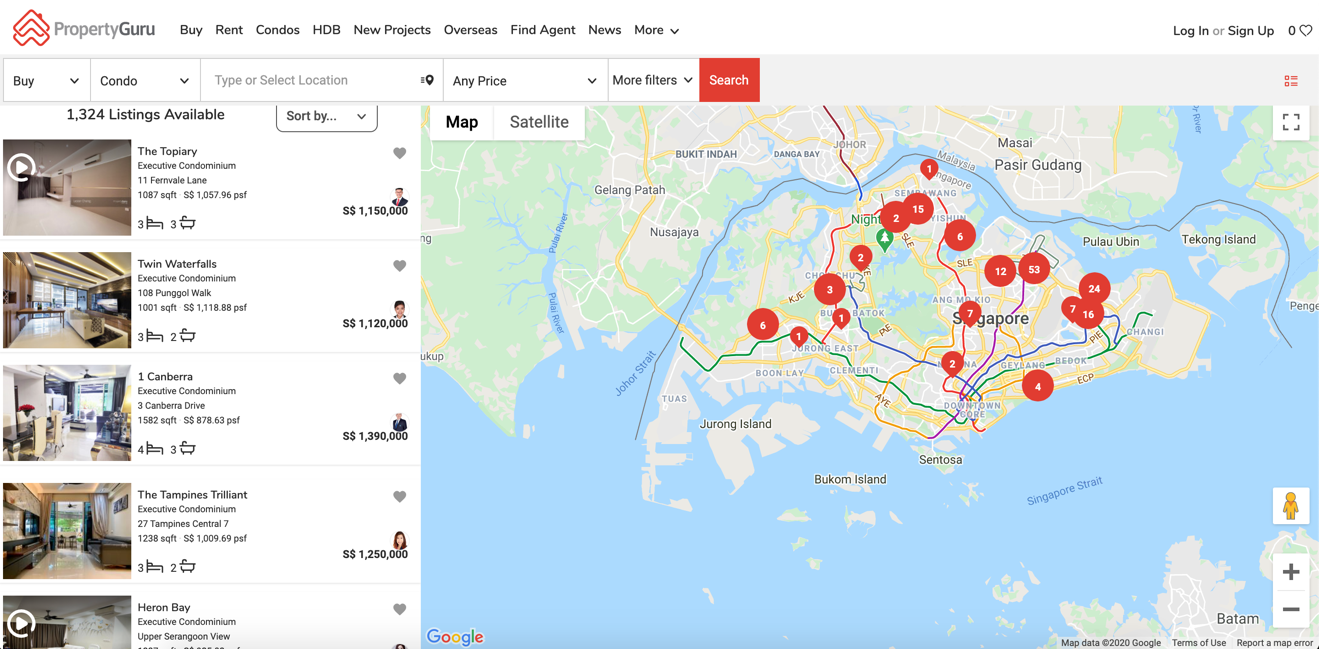Open the HDB menu item
The image size is (1319, 649).
coord(326,30)
